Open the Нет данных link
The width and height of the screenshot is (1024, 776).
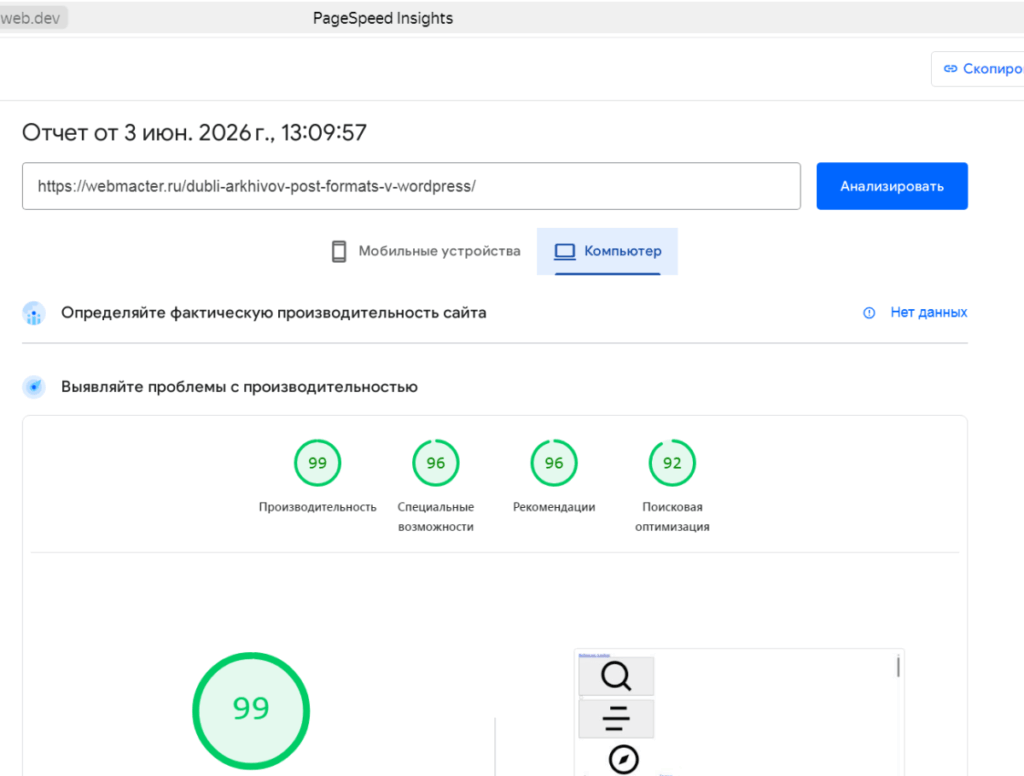coord(929,312)
